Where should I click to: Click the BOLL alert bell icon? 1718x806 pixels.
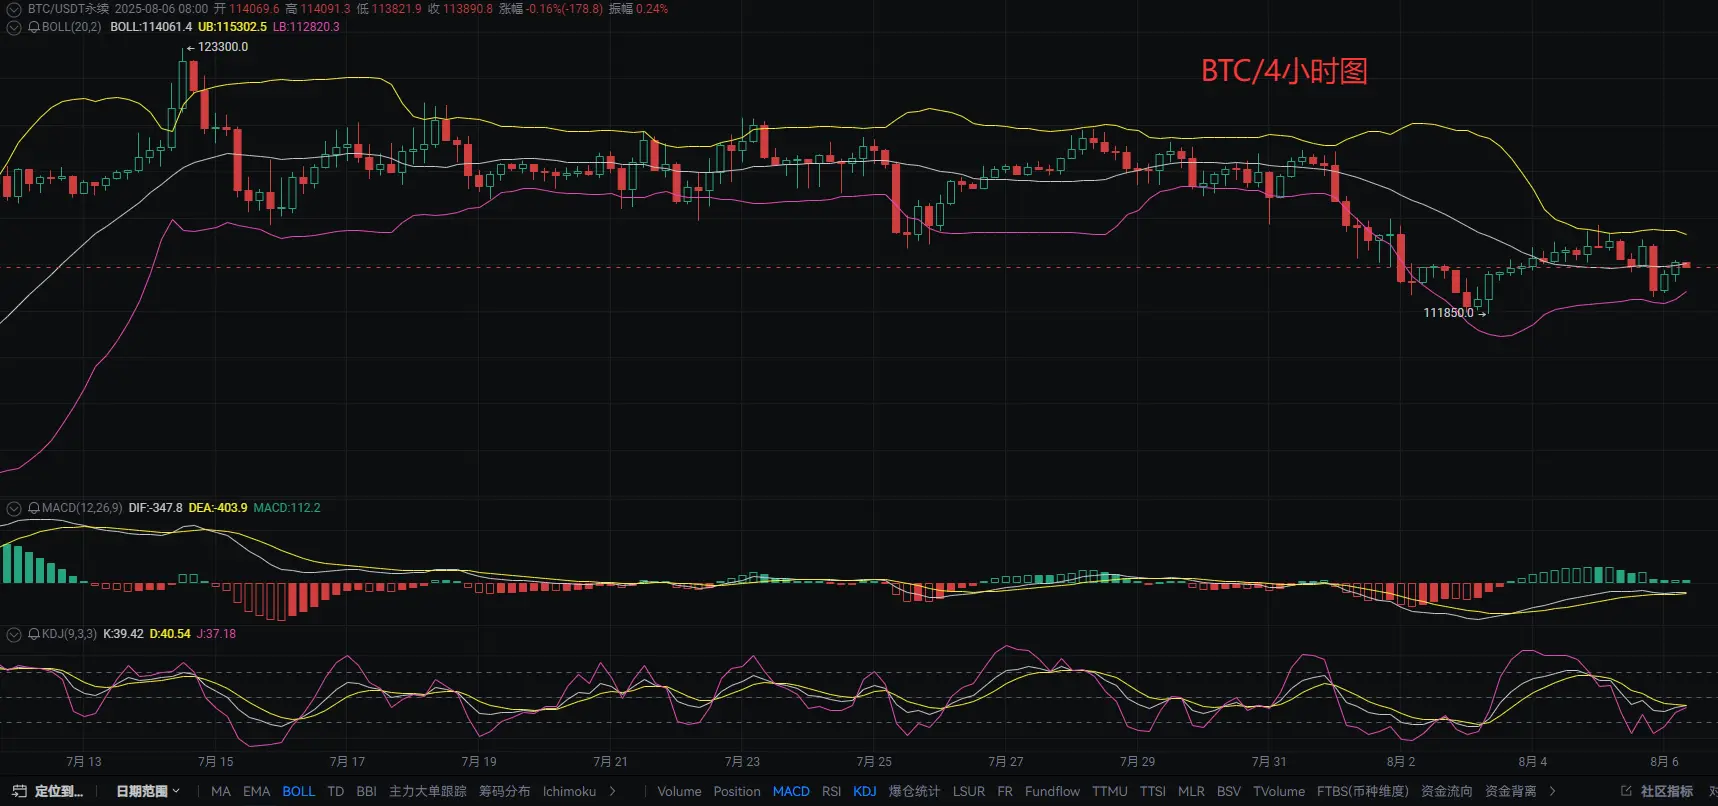[x=34, y=27]
